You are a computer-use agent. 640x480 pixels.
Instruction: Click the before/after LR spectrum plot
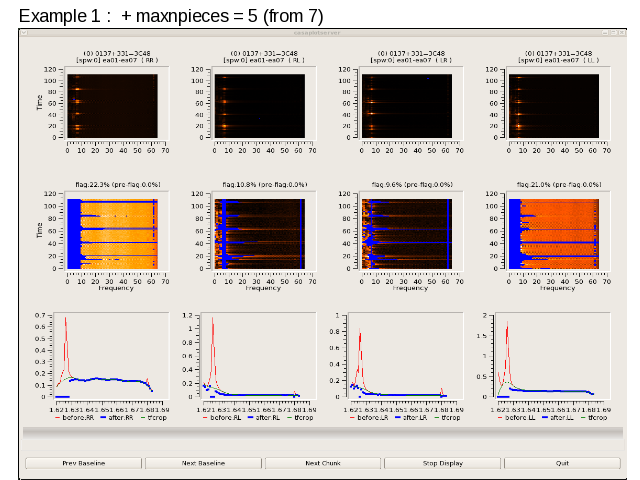[405, 356]
